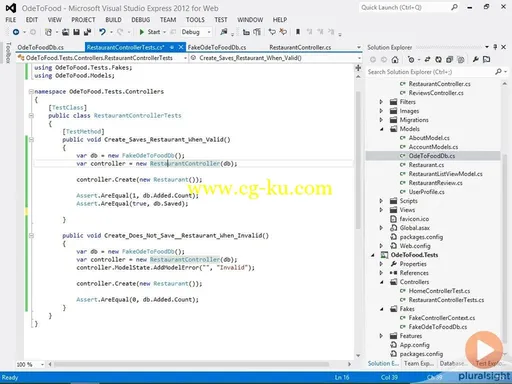512x384 pixels.
Task: Open the BUILD menu
Action: [x=113, y=20]
